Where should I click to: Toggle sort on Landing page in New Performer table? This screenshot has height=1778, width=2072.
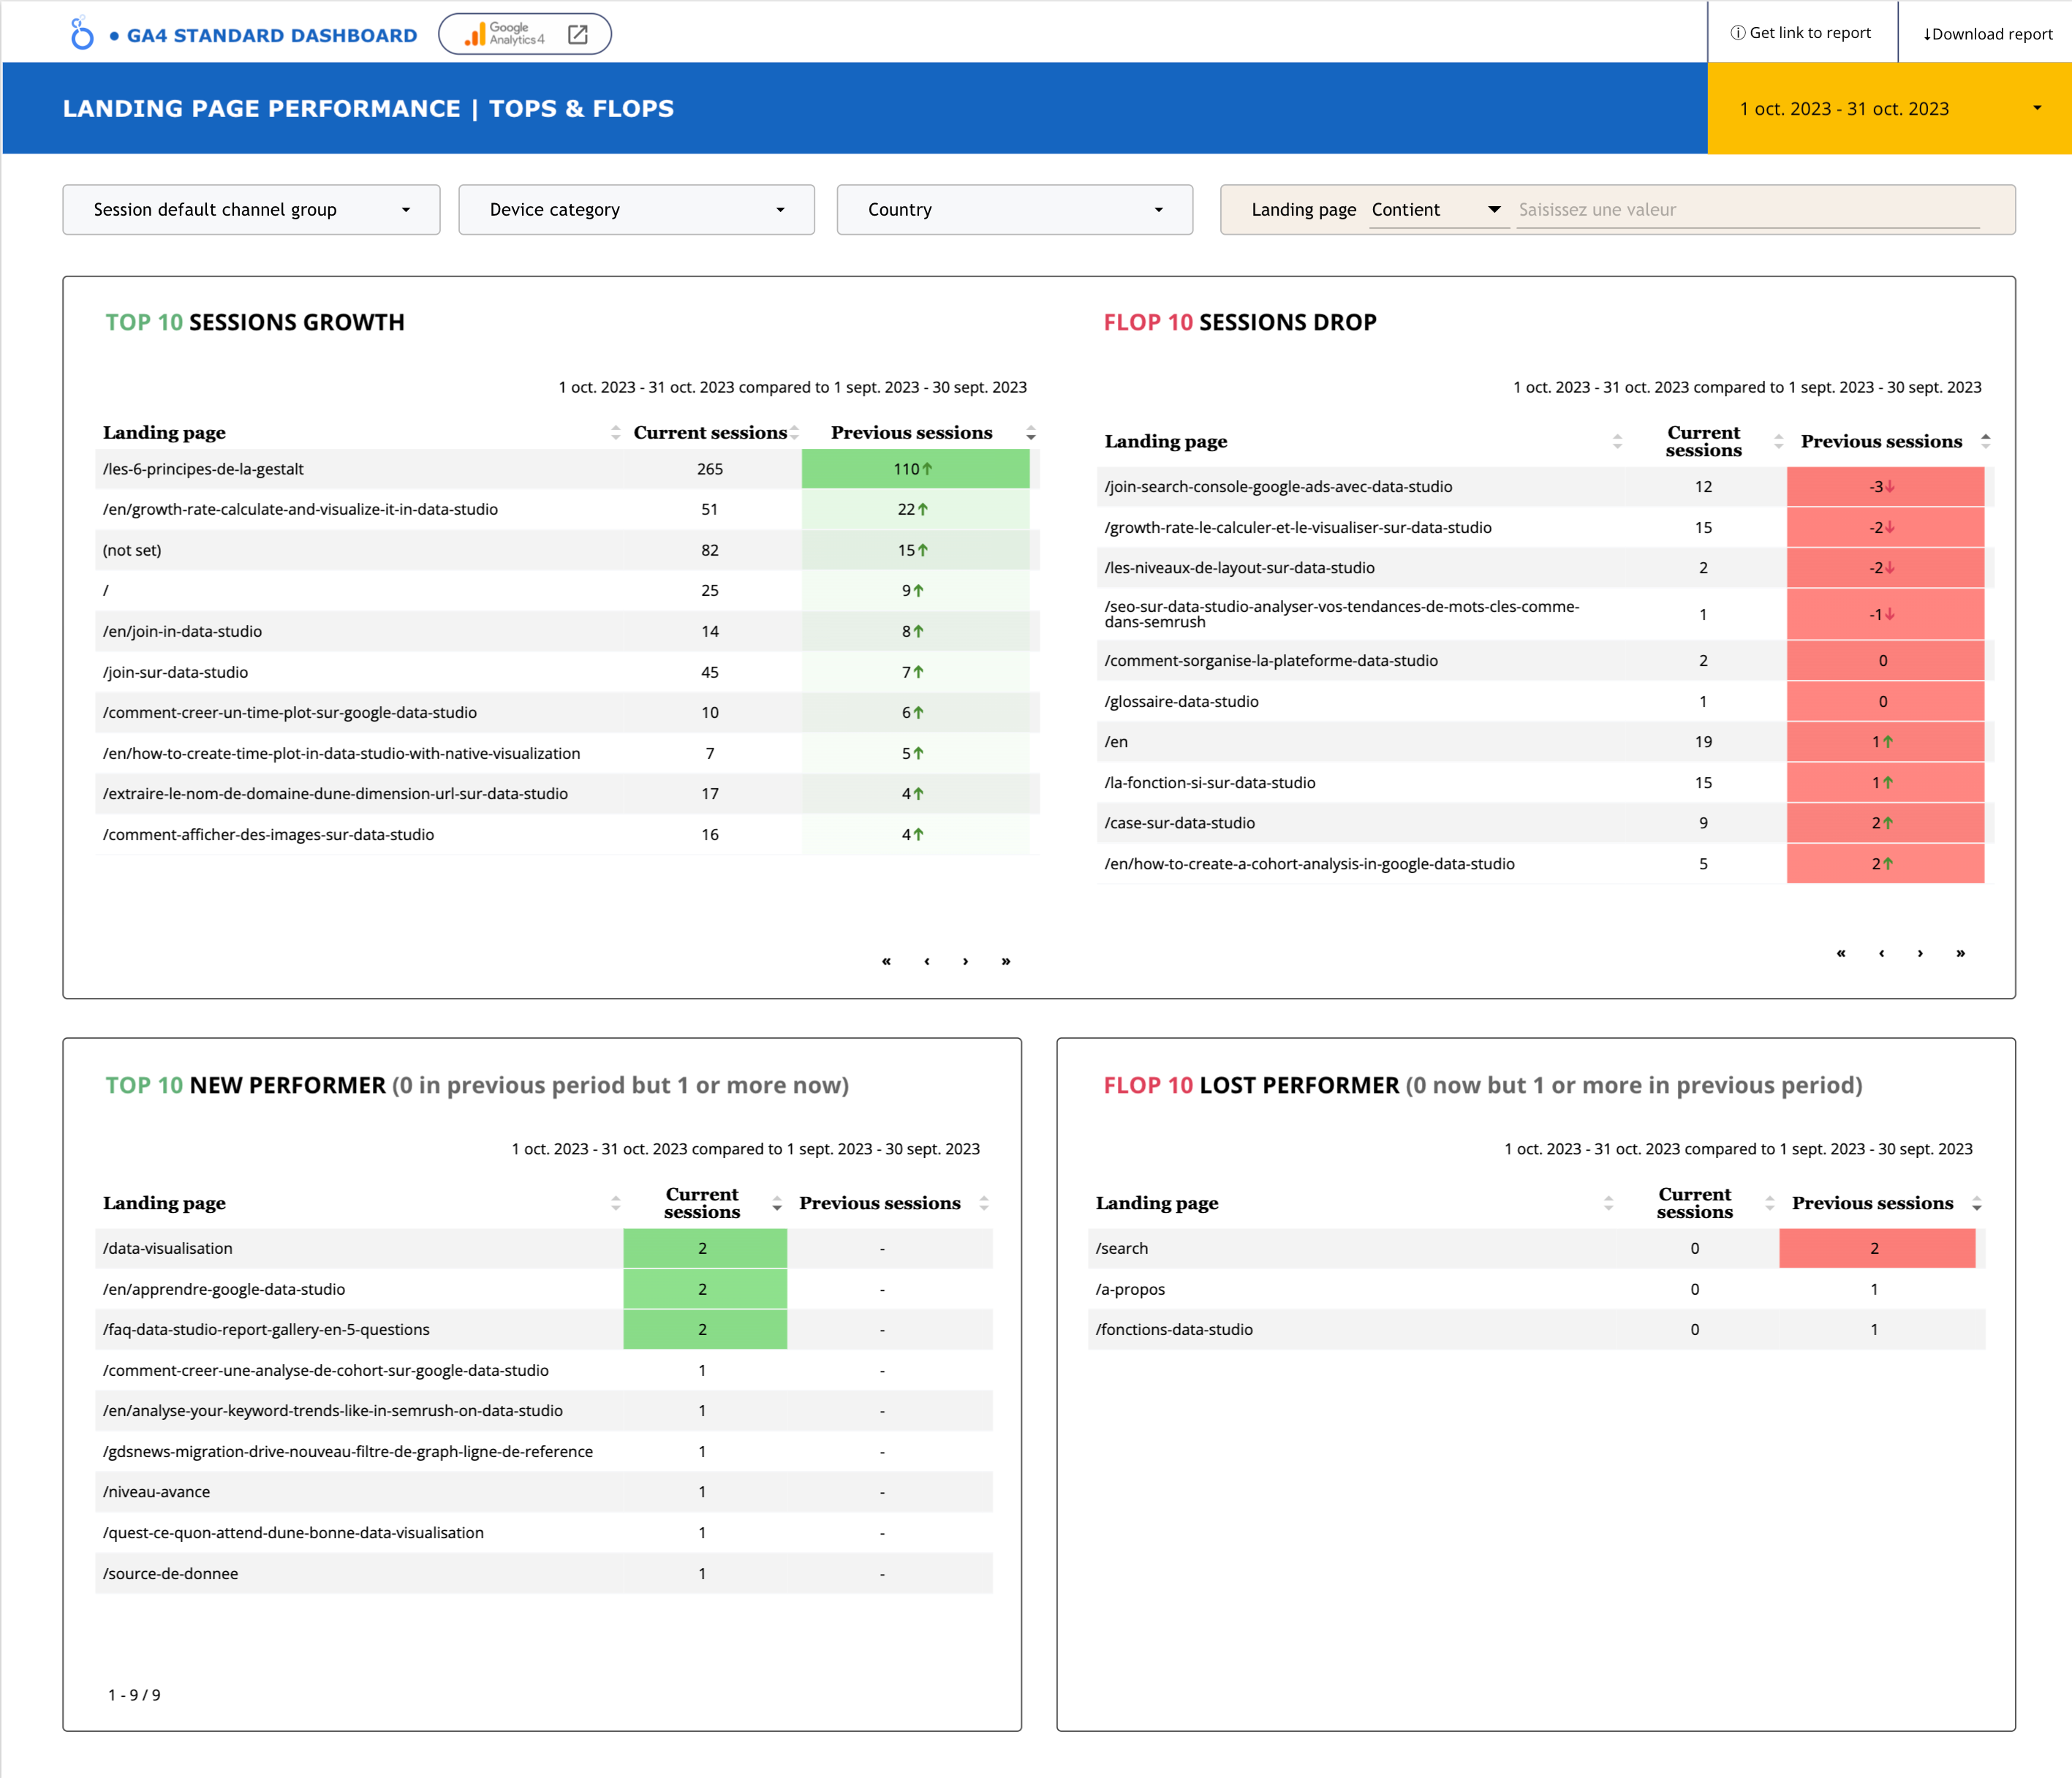click(x=616, y=1203)
